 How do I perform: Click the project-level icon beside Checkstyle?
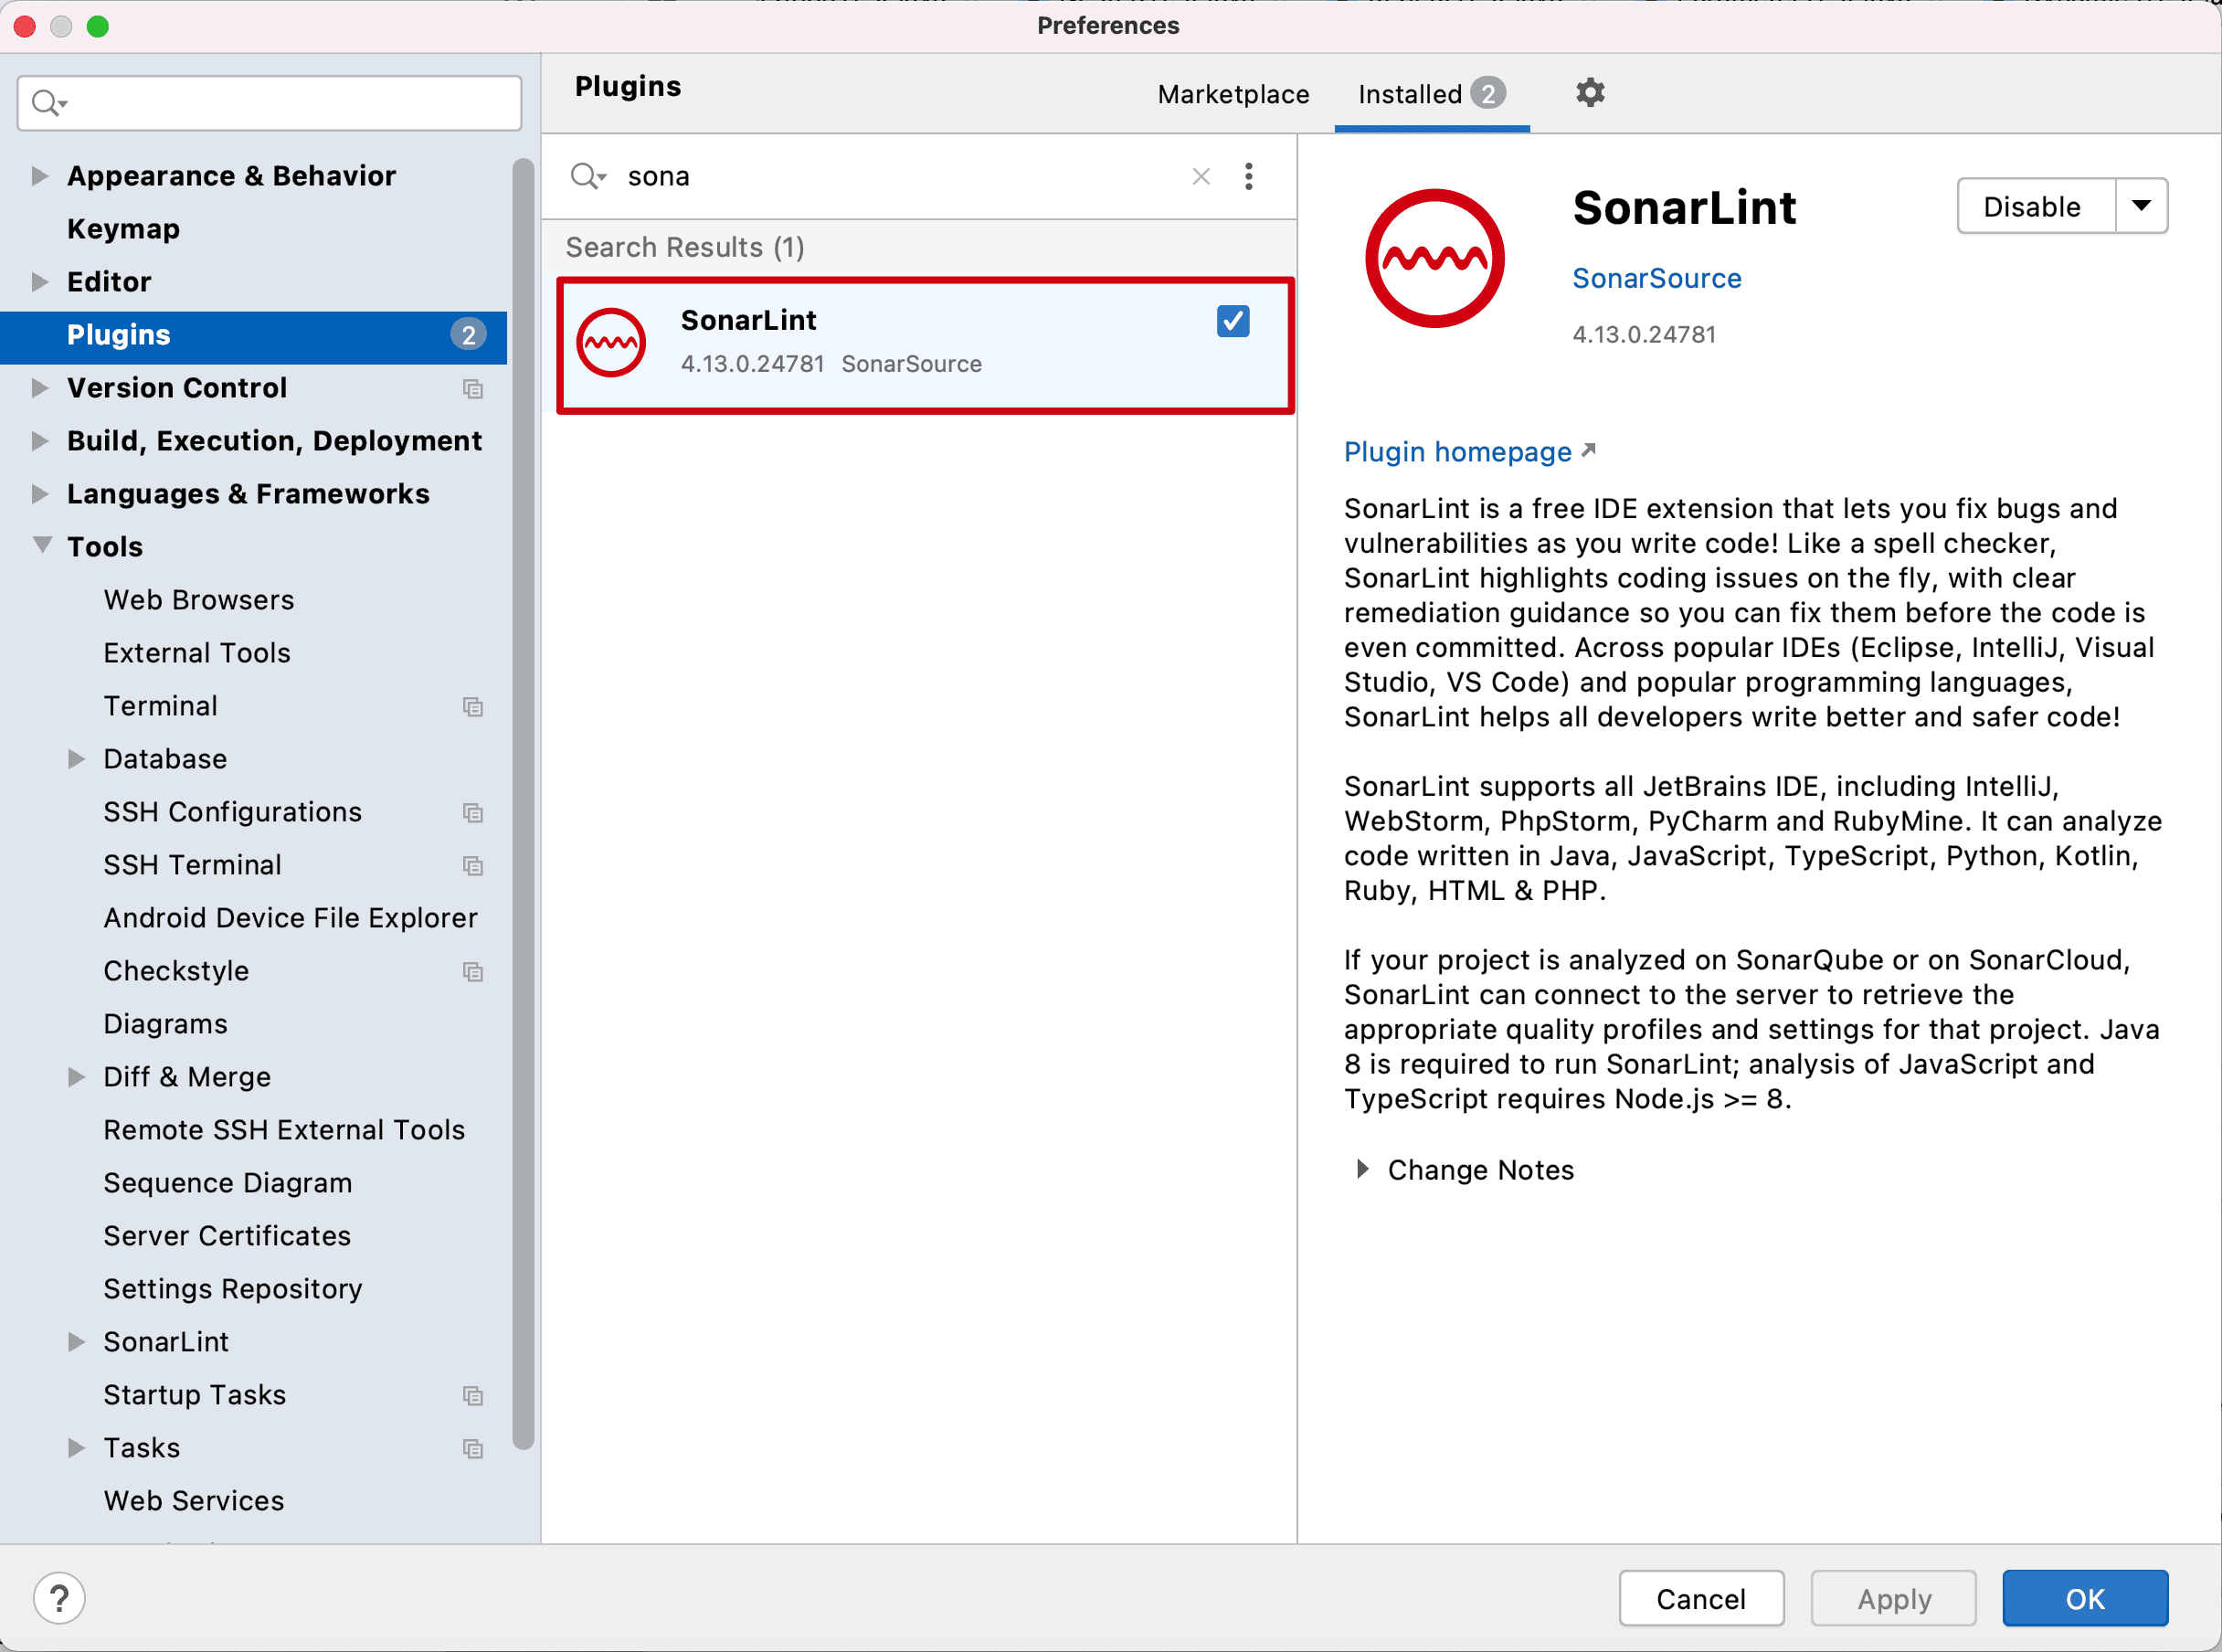473,971
